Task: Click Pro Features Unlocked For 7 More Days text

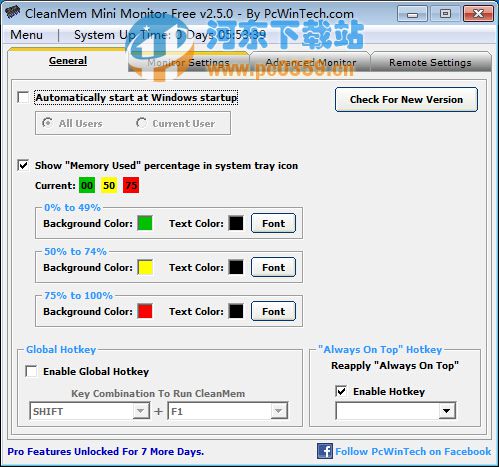Action: 106,452
